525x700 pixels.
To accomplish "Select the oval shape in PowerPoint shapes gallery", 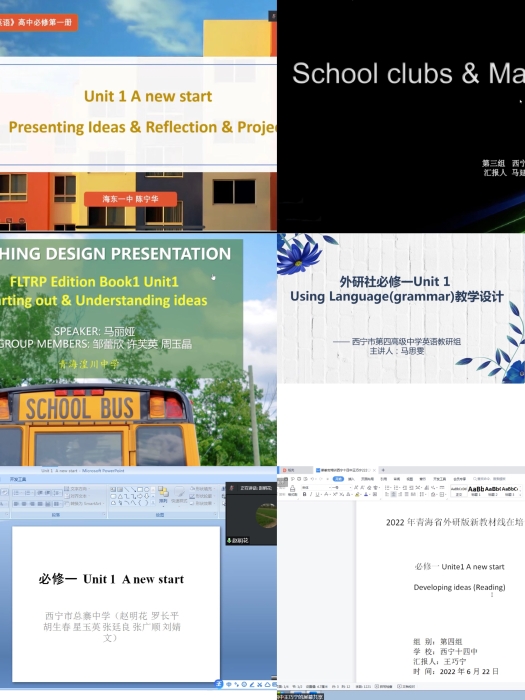I will point(146,489).
